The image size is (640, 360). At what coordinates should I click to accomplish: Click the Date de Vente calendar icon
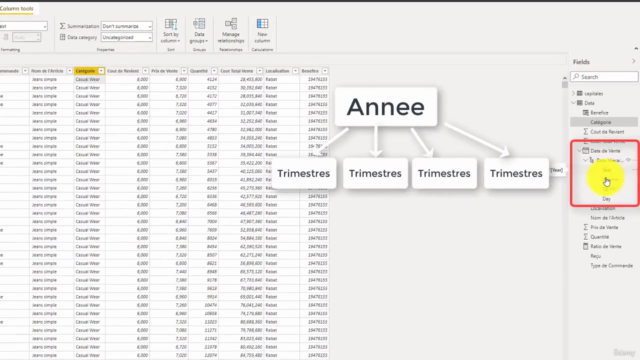pos(586,151)
